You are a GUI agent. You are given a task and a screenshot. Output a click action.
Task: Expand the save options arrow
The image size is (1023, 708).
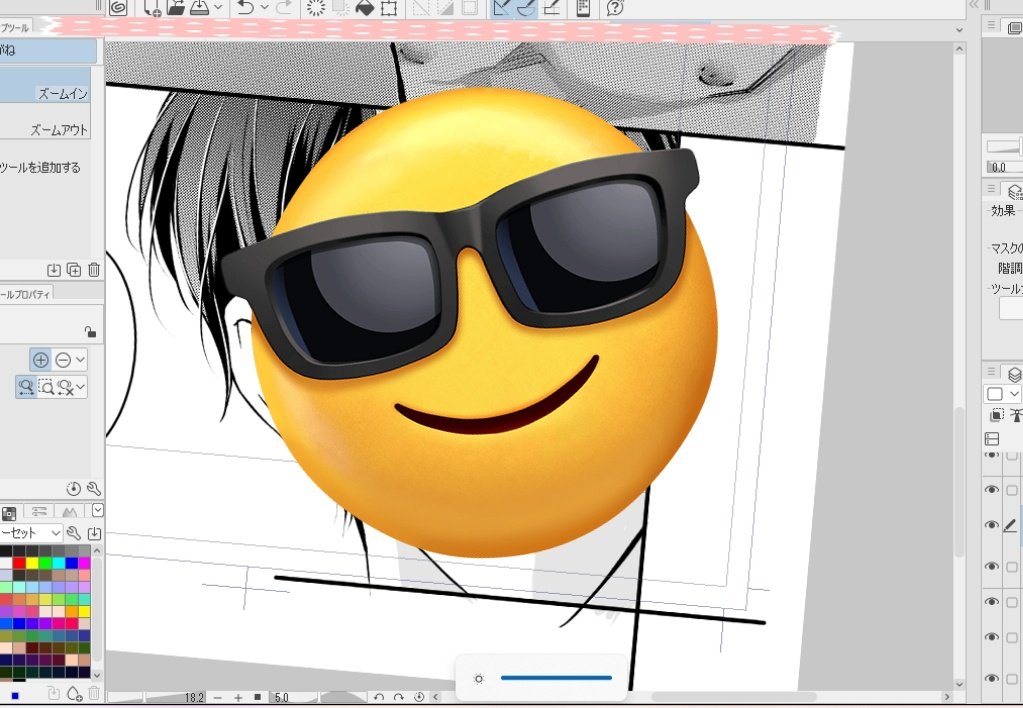click(218, 7)
